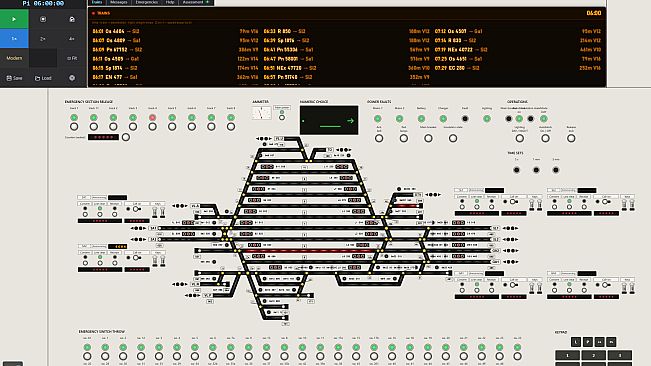651x366 pixels.
Task: Push the last Emergency Switch Throw button
Action: point(517,356)
